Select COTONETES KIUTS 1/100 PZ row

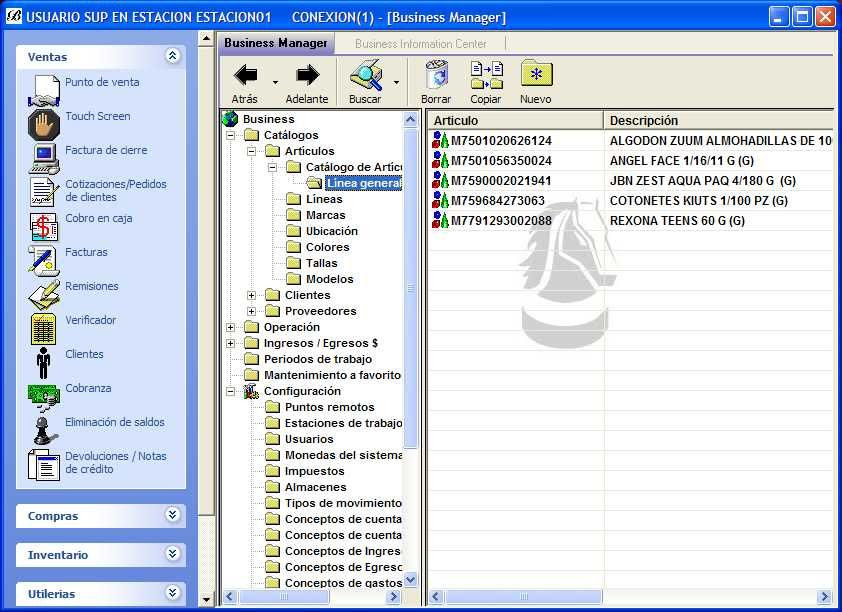(631, 200)
